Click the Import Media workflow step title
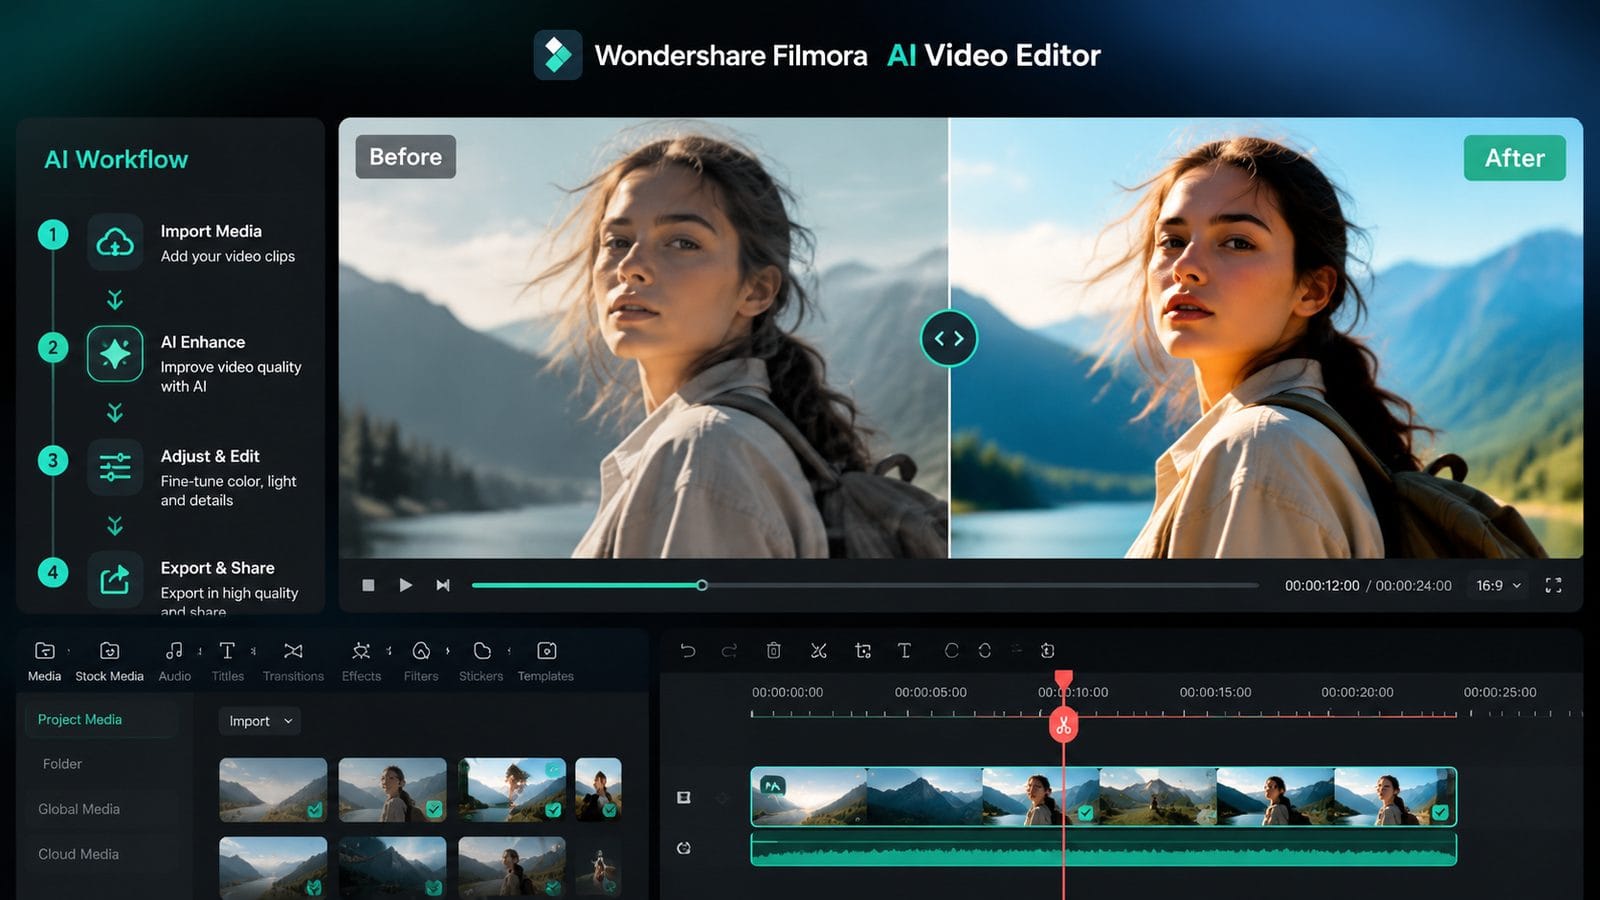The image size is (1600, 900). (x=211, y=231)
